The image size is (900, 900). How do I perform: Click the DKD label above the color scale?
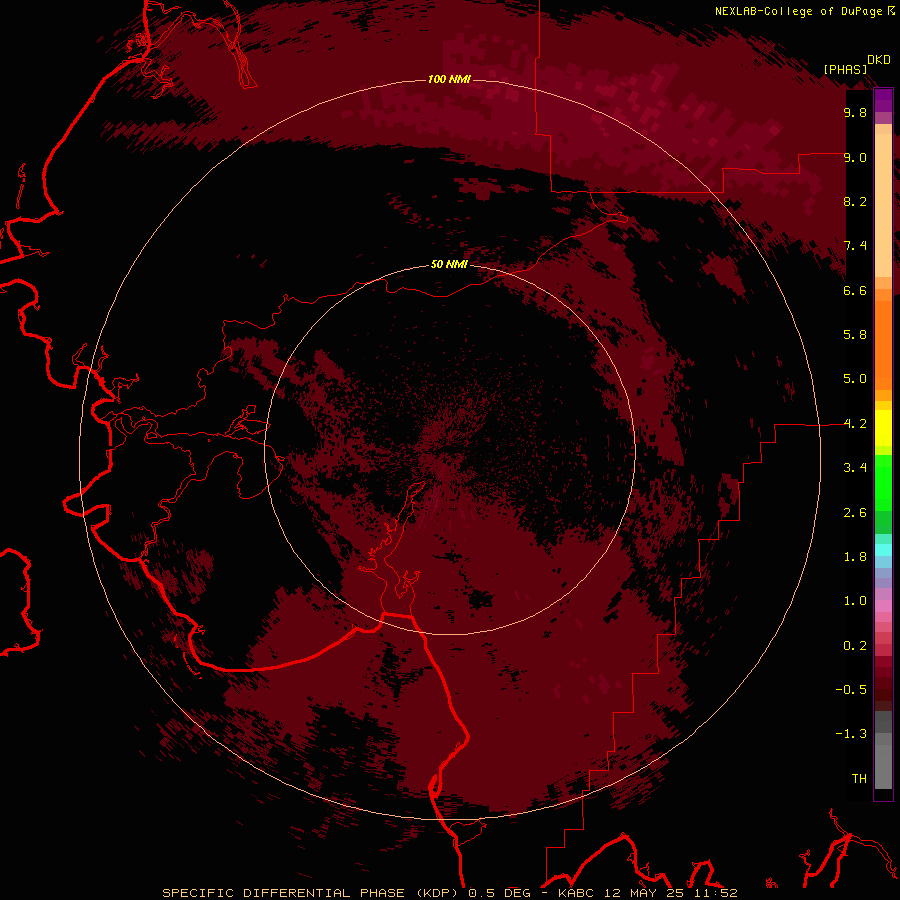[879, 60]
